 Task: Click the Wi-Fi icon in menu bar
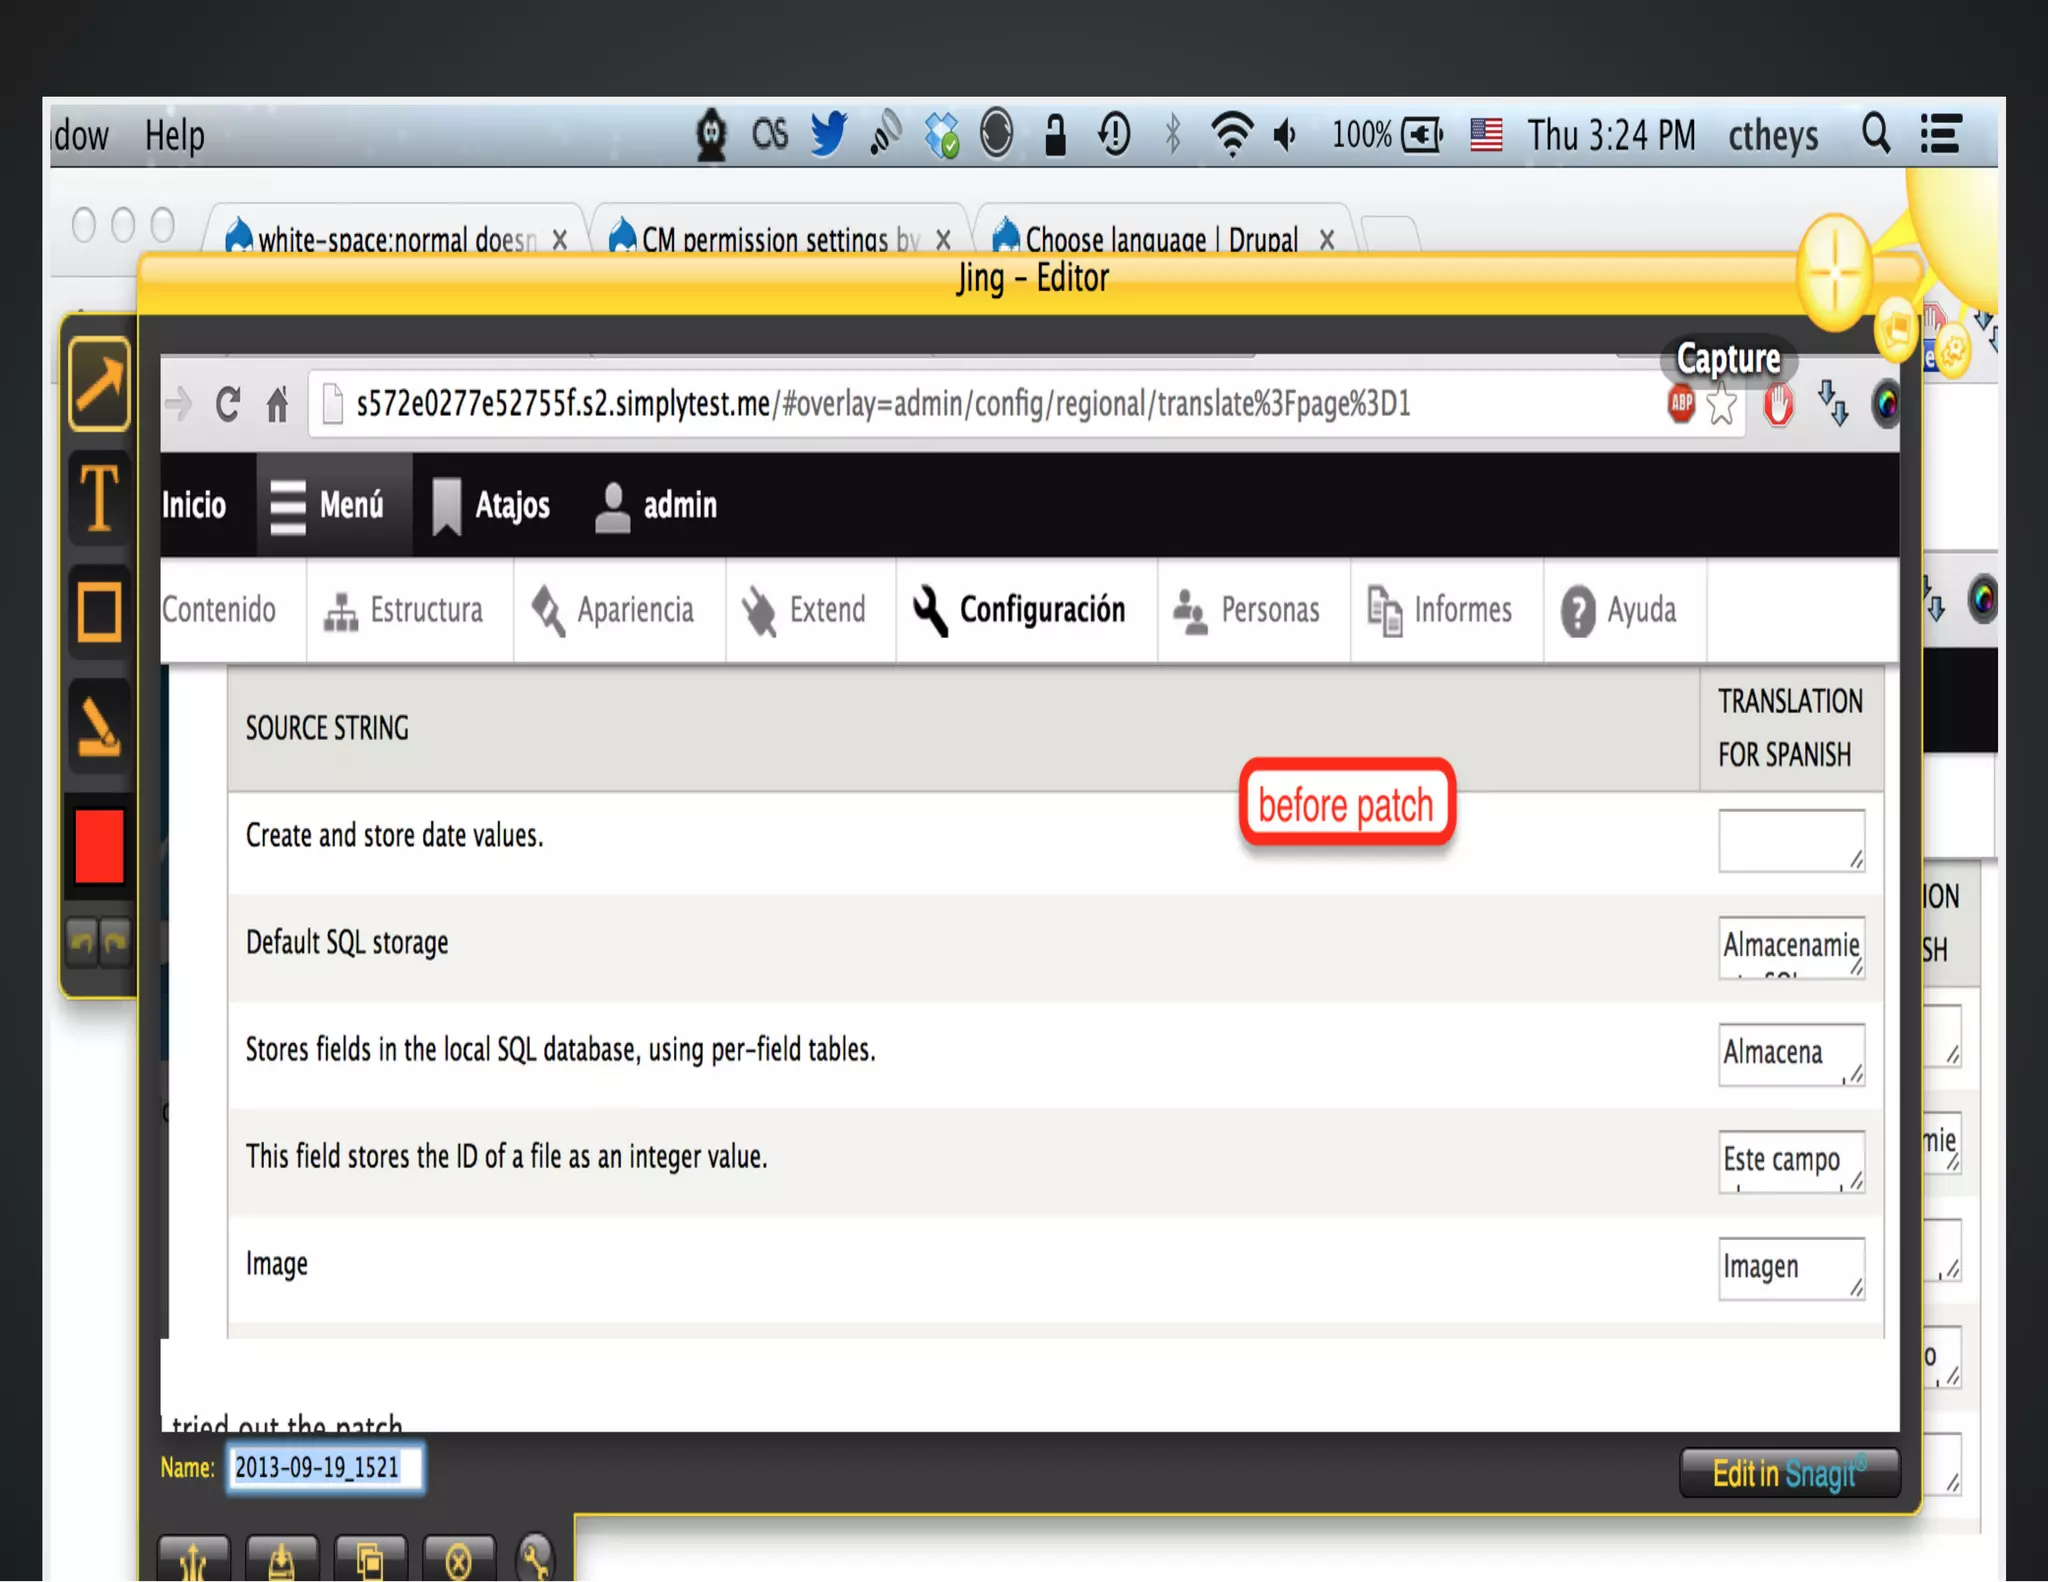pos(1231,134)
